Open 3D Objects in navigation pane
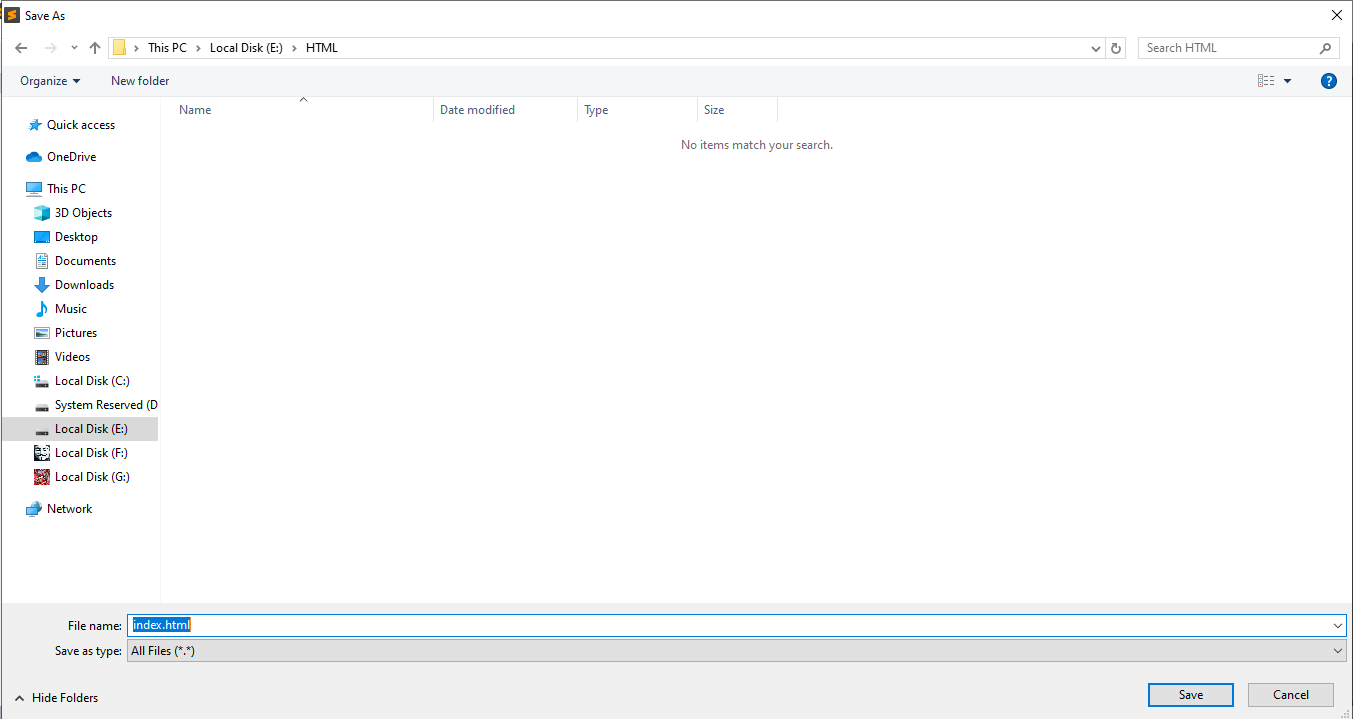 83,213
